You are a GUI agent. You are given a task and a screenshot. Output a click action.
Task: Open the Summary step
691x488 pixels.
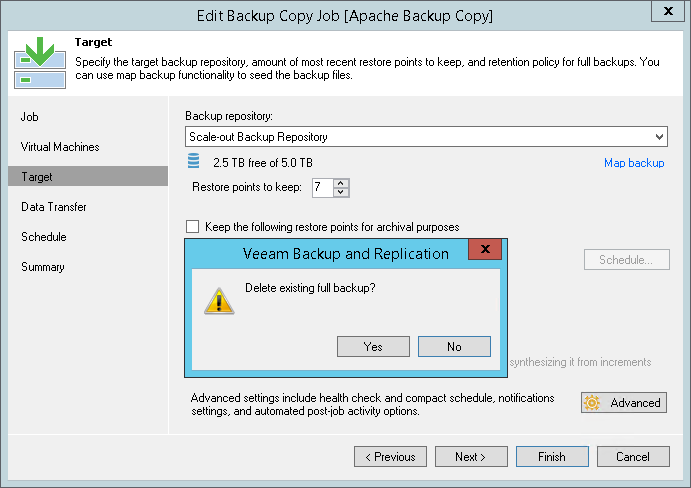point(43,267)
